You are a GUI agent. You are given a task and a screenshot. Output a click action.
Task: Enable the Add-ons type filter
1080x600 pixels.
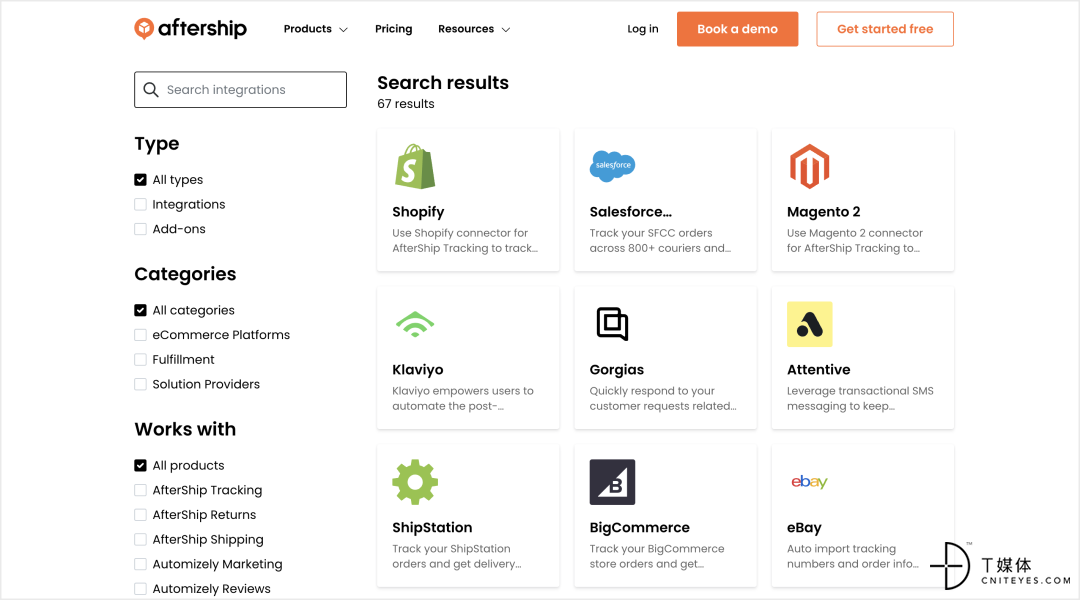click(141, 229)
